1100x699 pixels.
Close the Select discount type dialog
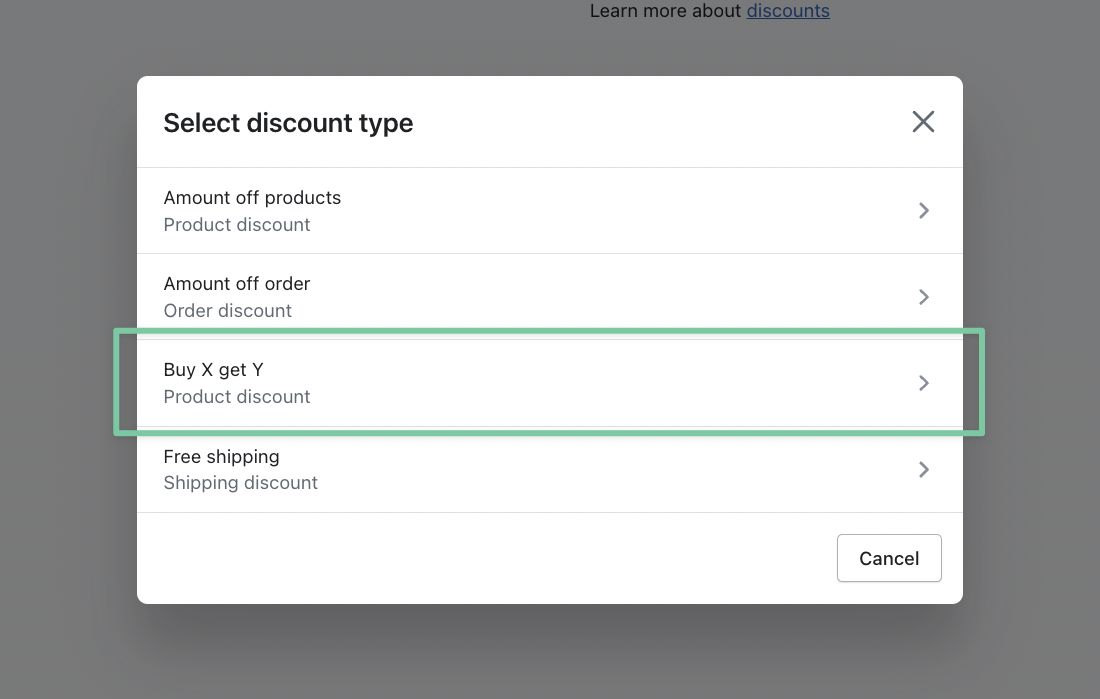923,122
